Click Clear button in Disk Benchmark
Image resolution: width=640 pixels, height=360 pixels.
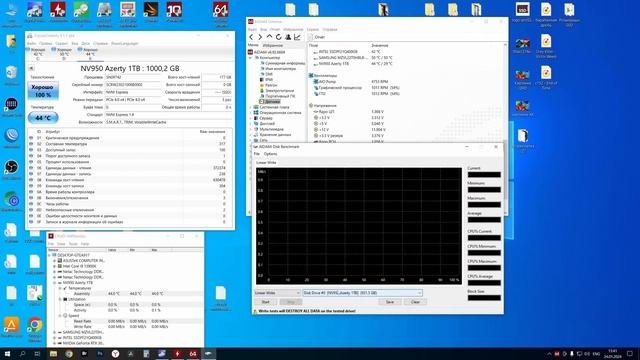pos(415,302)
